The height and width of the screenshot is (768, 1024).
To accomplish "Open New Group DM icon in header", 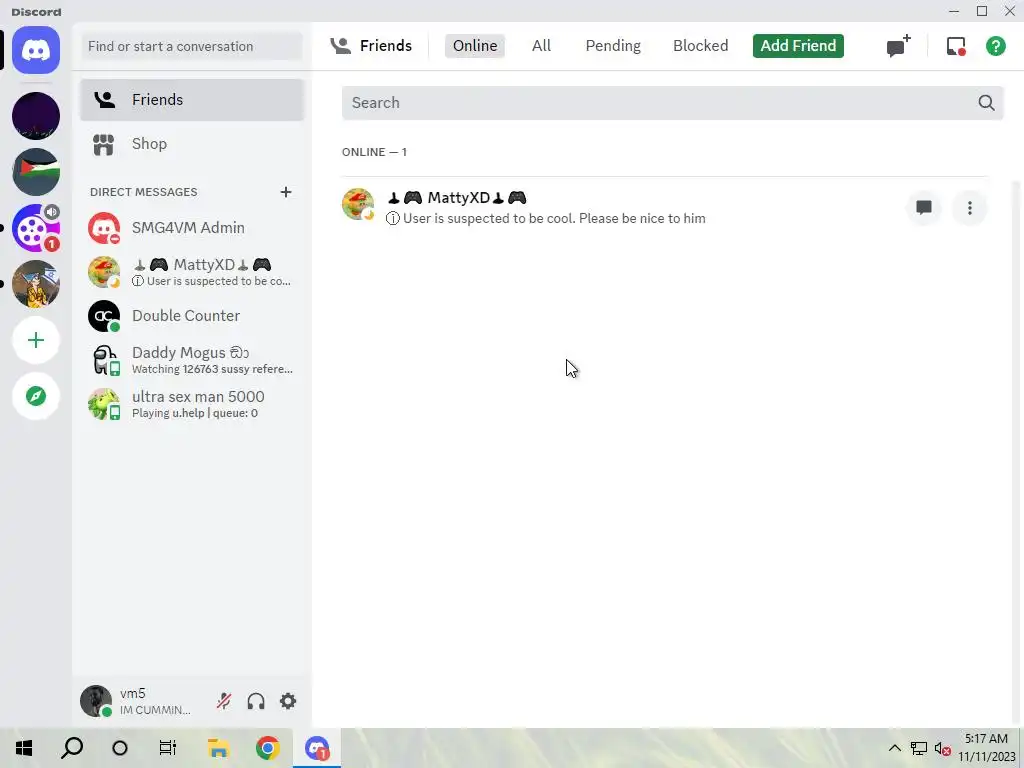I will (898, 46).
